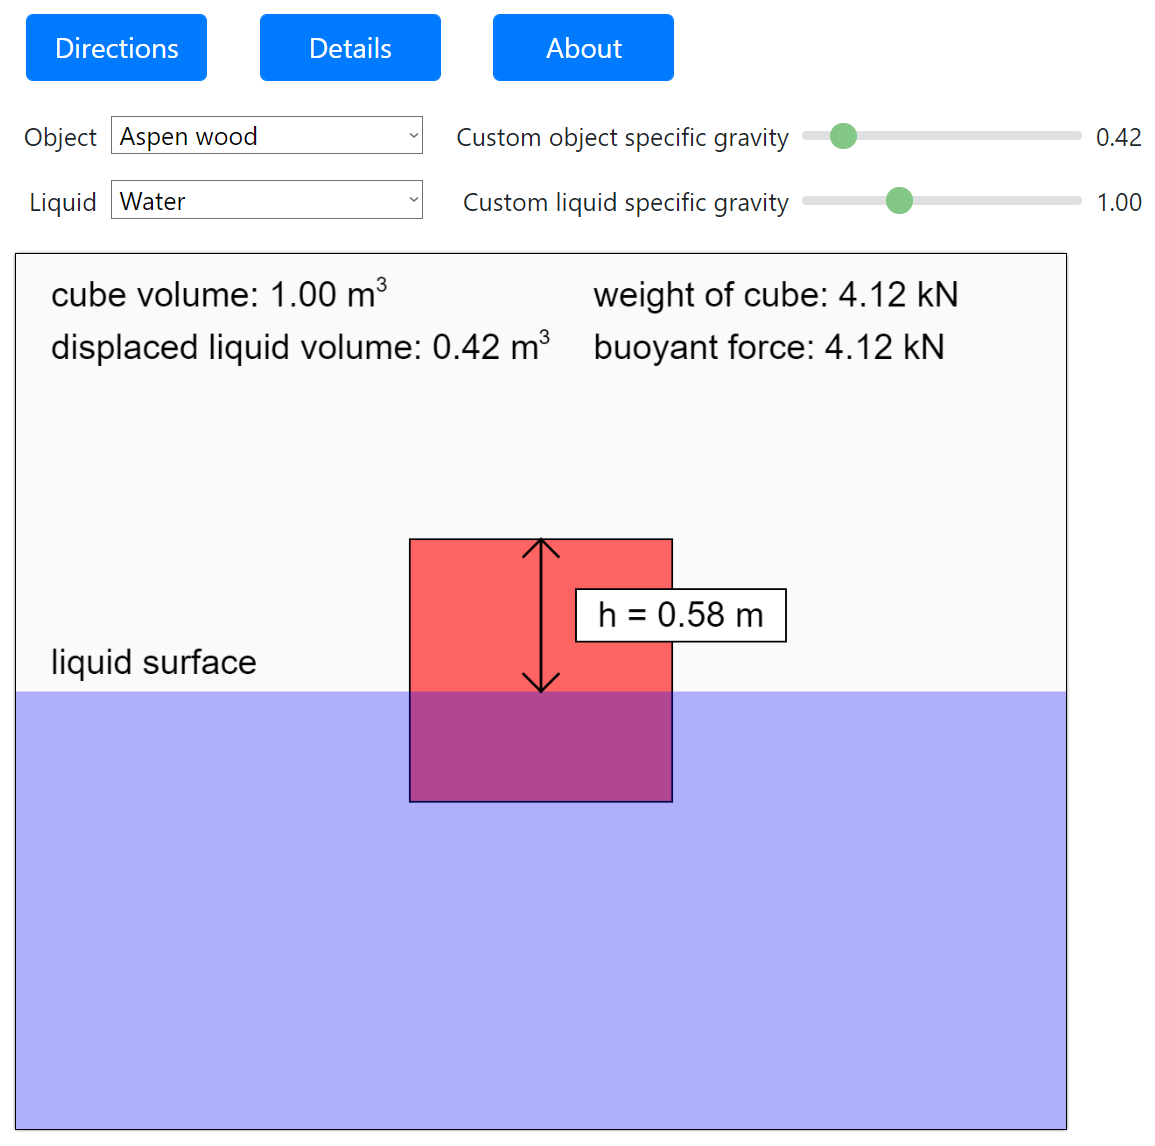The image size is (1155, 1146).
Task: Expand the Liquid dropdown showing Water
Action: coord(266,201)
